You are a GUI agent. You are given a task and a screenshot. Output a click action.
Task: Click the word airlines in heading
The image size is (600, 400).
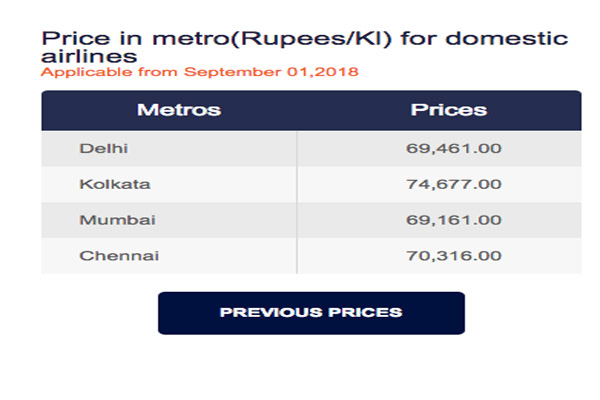[89, 57]
